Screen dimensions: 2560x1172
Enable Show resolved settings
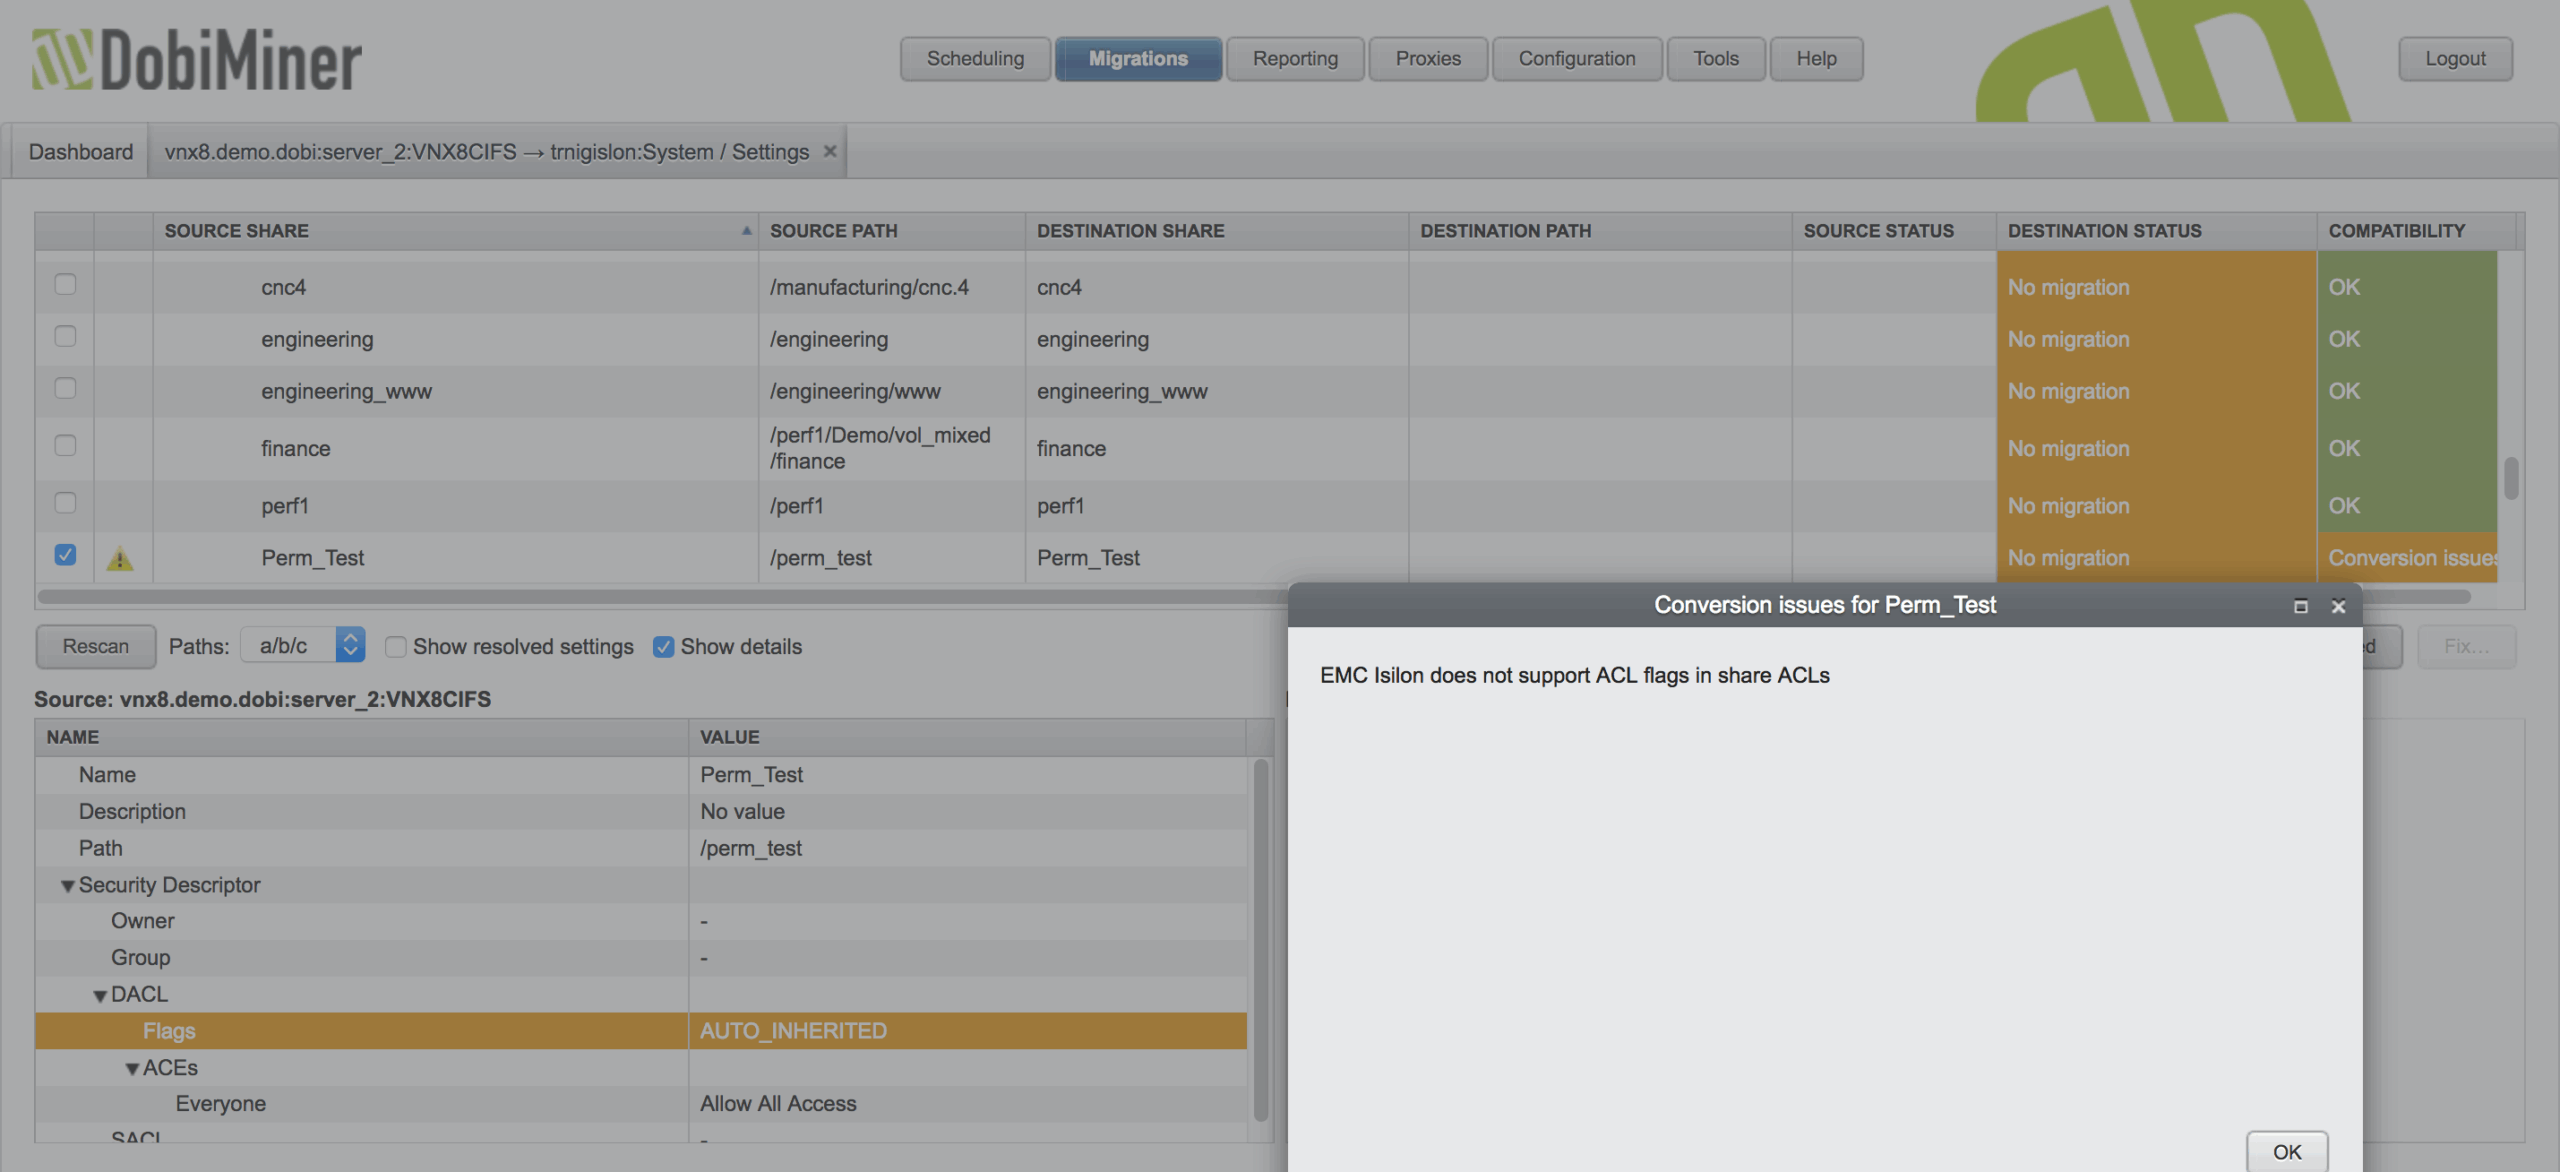(x=396, y=647)
